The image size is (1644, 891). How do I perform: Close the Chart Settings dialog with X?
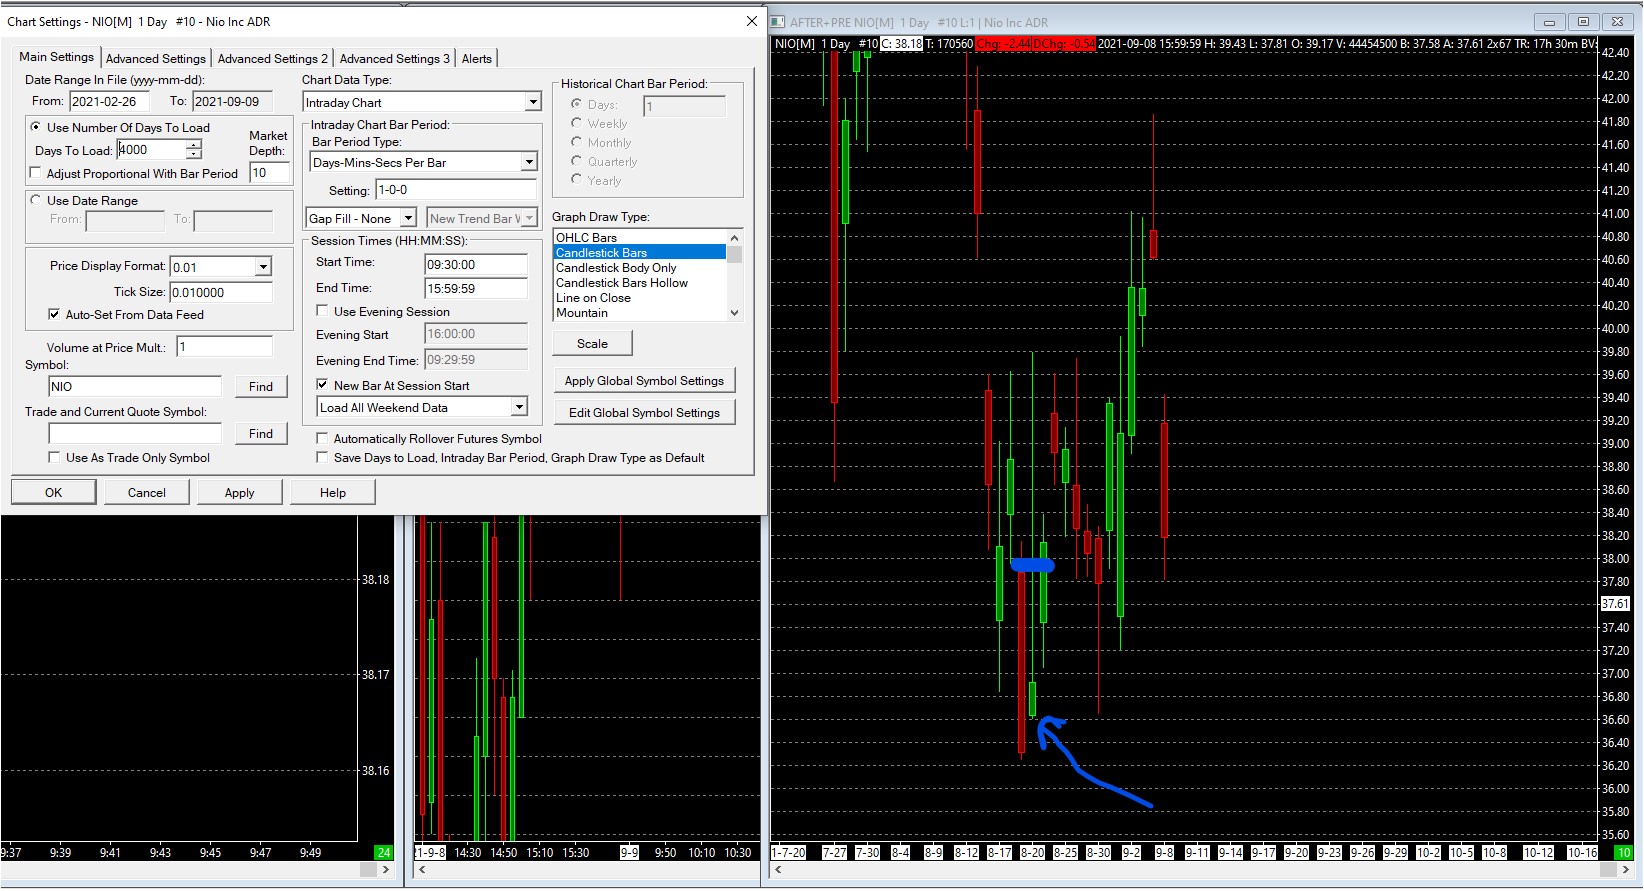pyautogui.click(x=752, y=21)
